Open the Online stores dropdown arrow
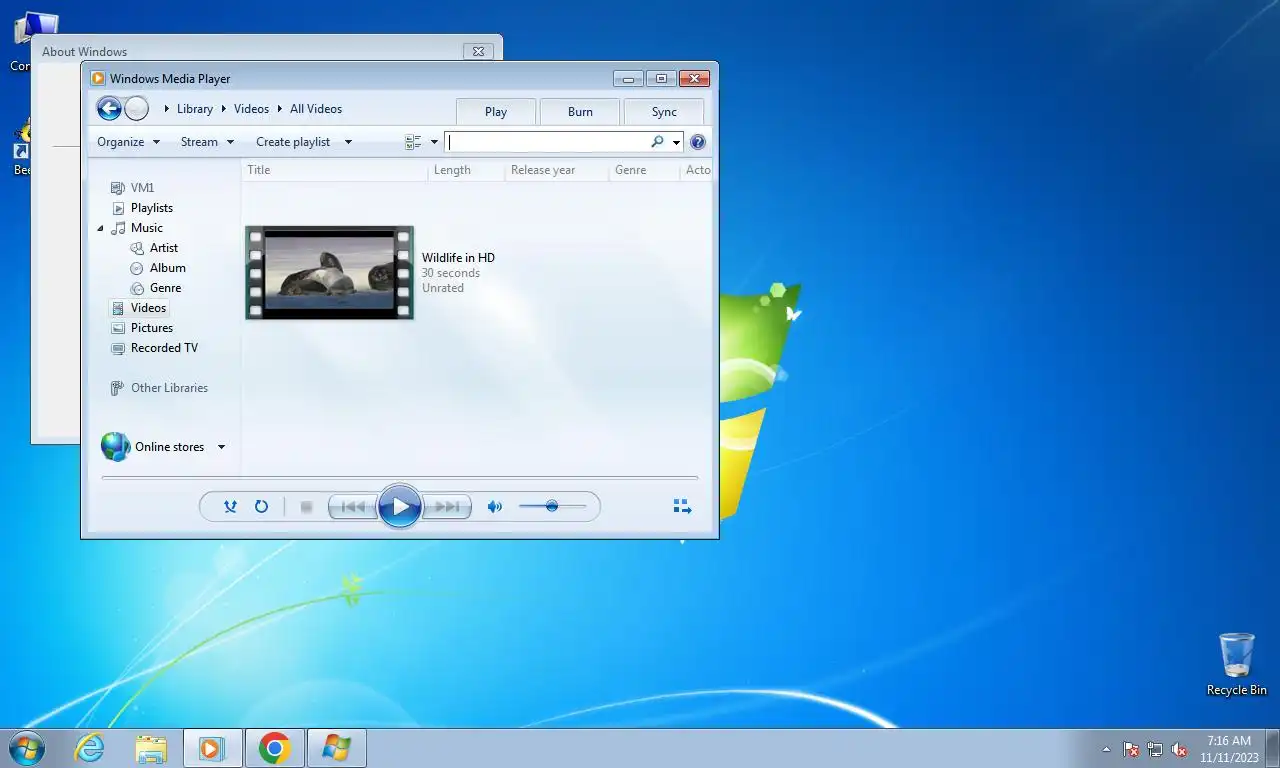Viewport: 1280px width, 768px height. click(222, 447)
